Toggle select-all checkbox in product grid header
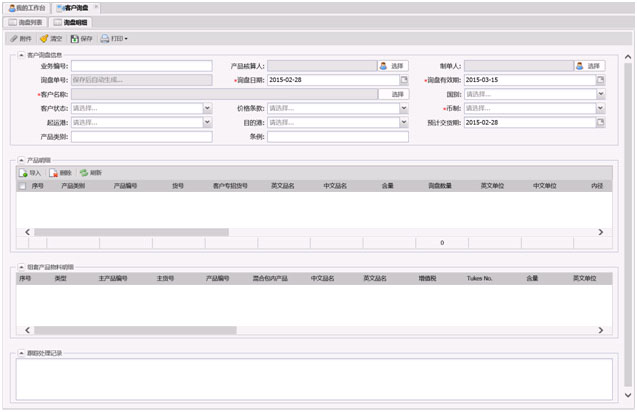Viewport: 637px width, 412px height. pos(23,185)
